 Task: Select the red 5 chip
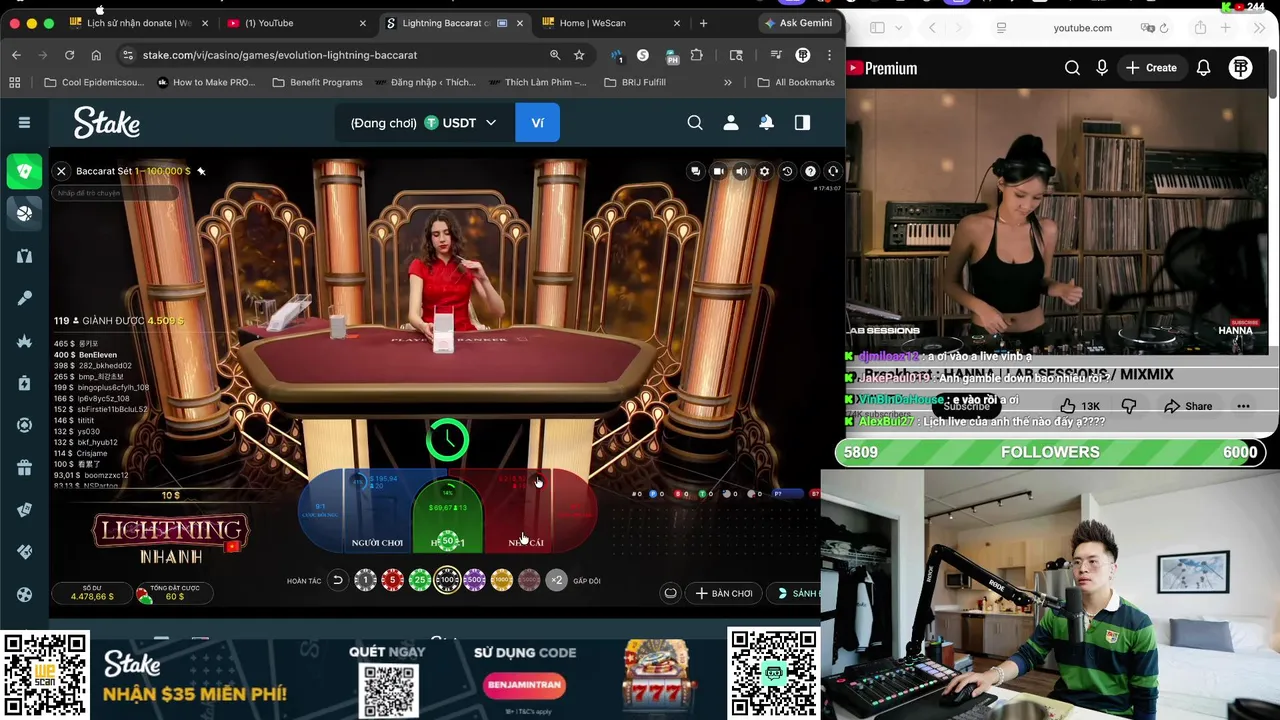(x=393, y=580)
